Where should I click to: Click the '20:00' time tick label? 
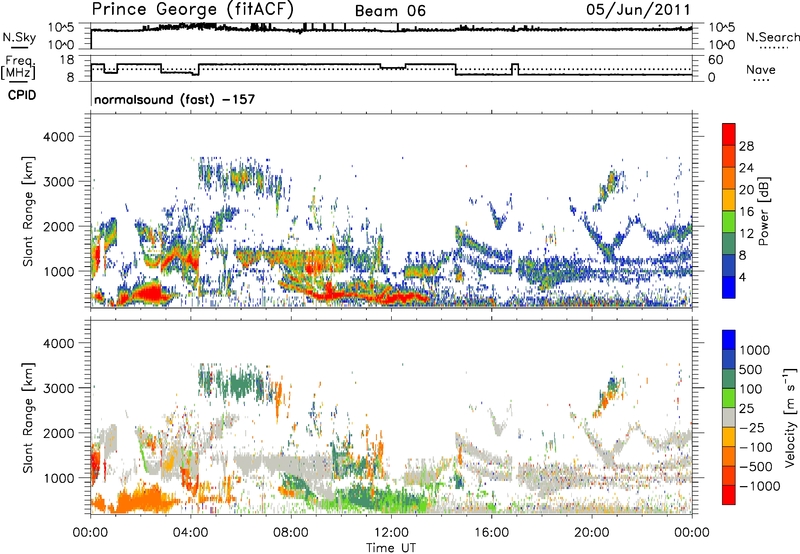pyautogui.click(x=592, y=533)
